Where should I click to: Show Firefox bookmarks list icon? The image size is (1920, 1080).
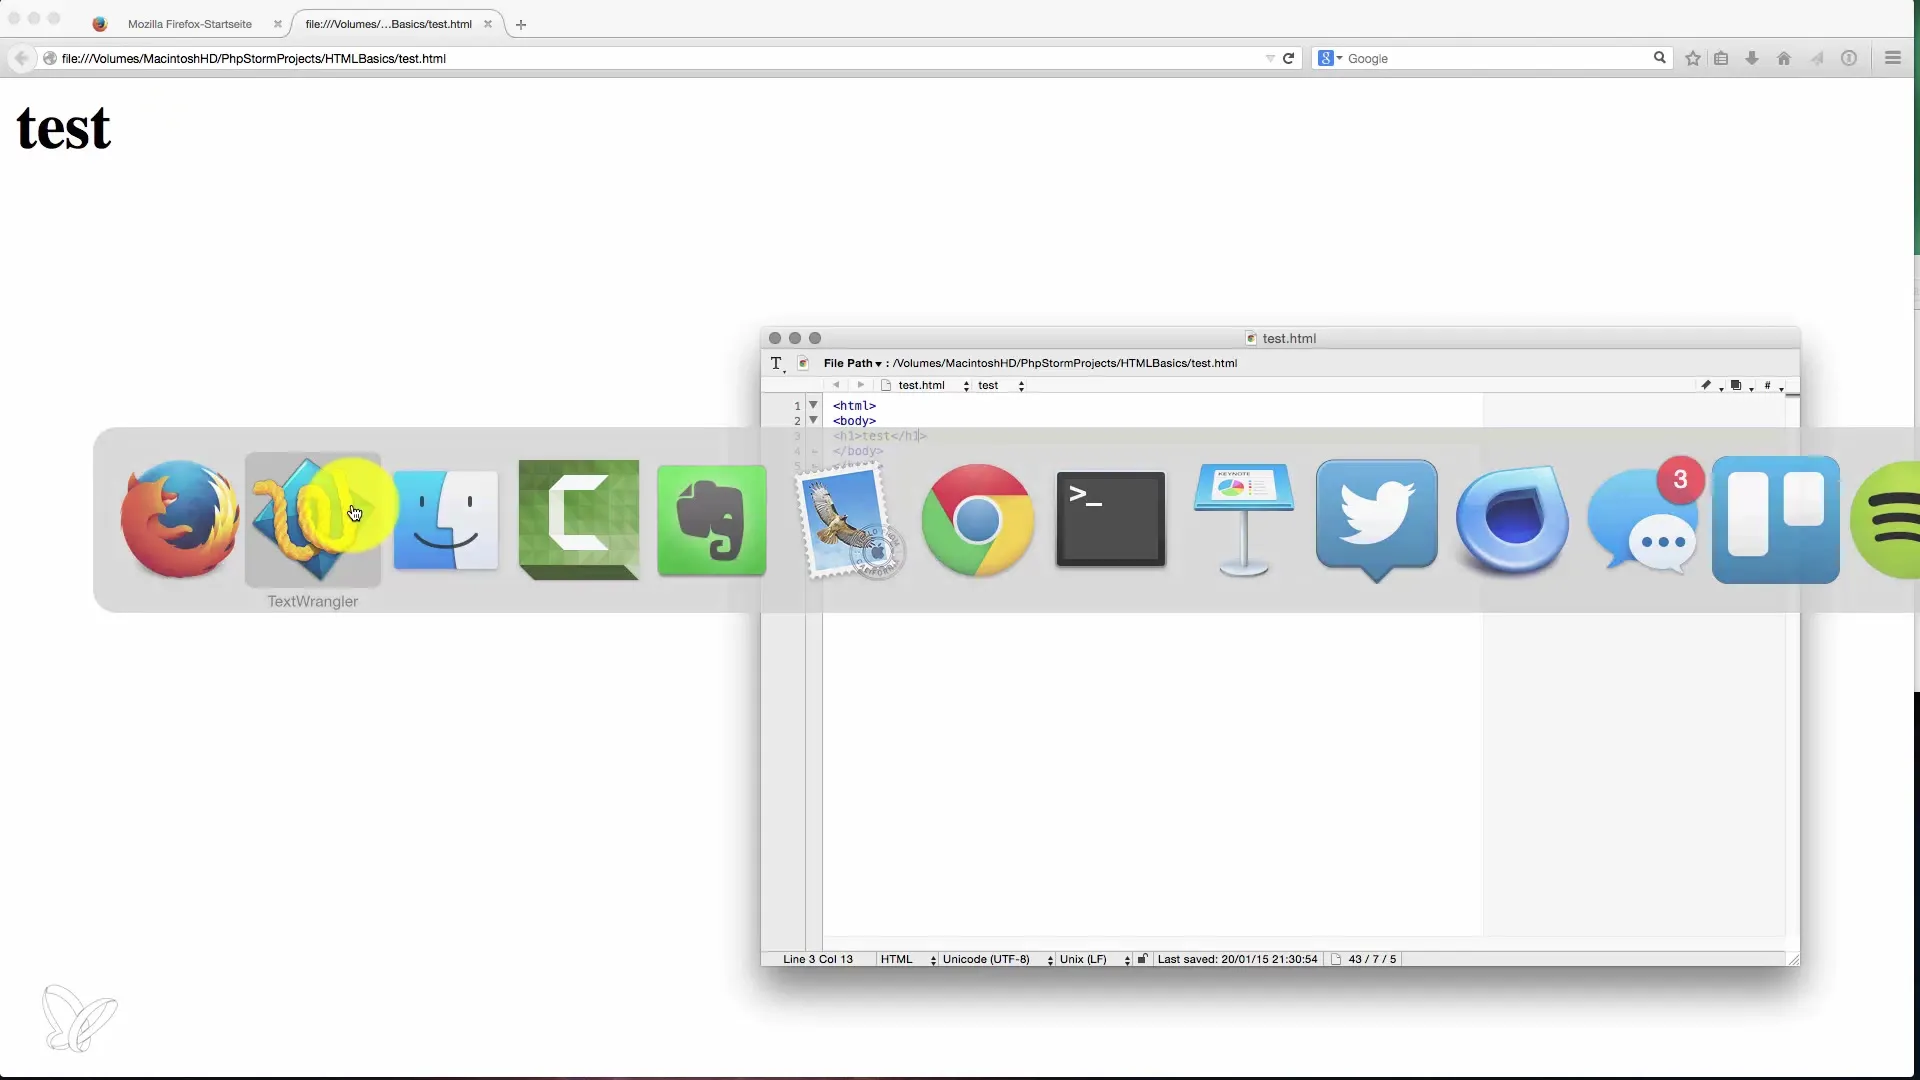(1721, 58)
